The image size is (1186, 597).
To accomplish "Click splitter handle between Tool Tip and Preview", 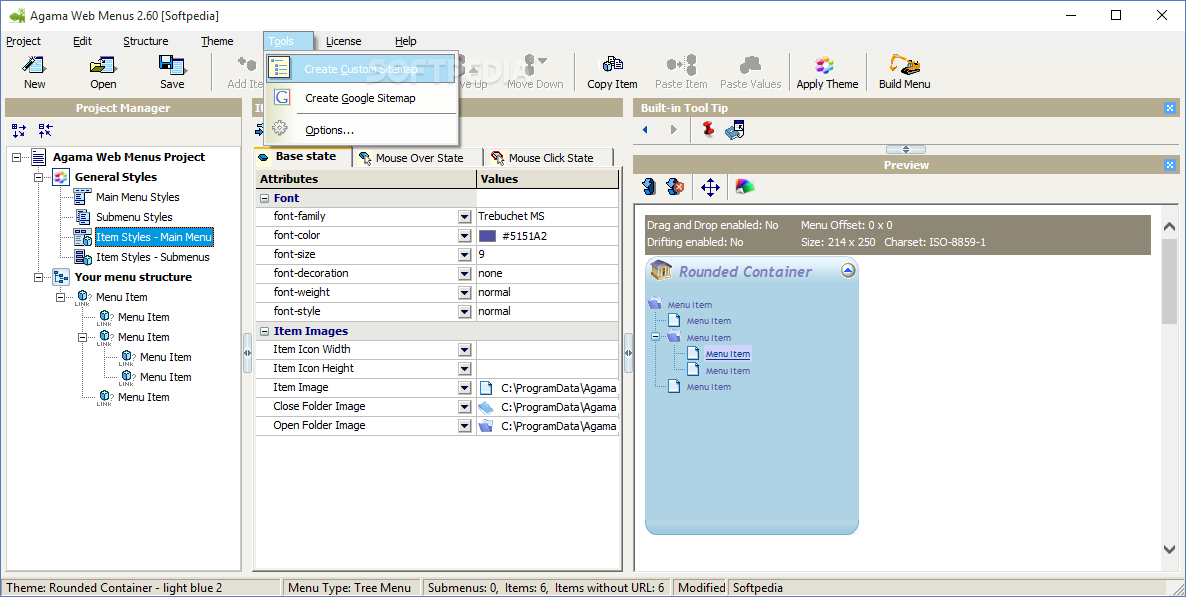I will pyautogui.click(x=905, y=149).
